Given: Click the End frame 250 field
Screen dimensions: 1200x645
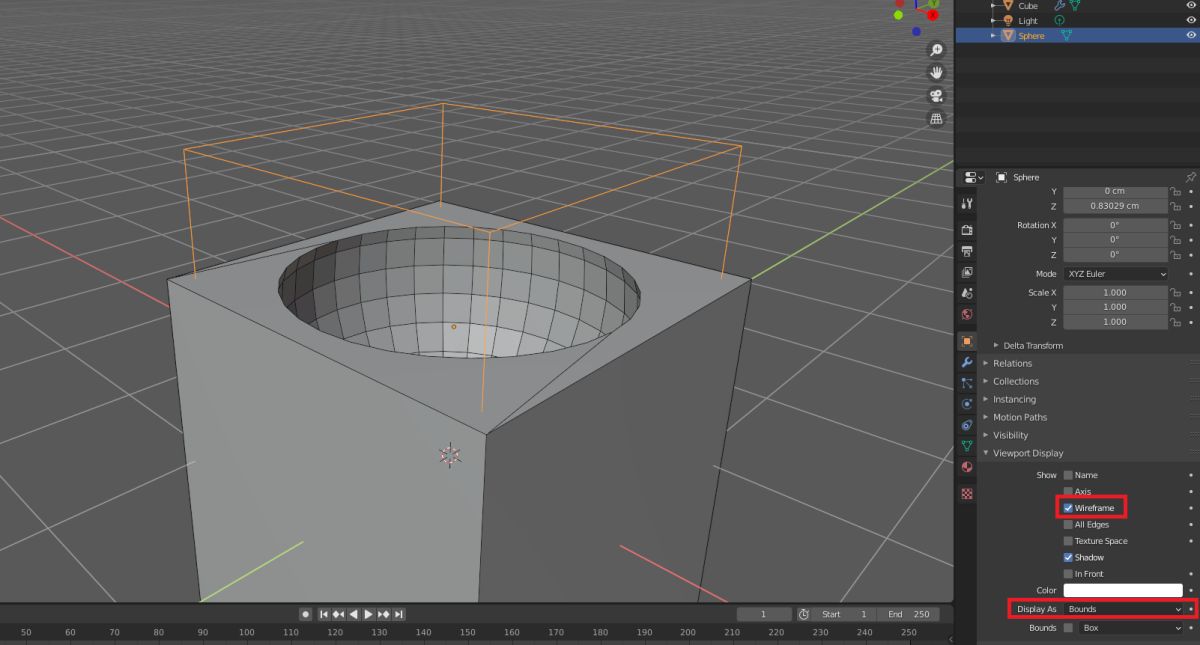Looking at the screenshot, I should [908, 614].
